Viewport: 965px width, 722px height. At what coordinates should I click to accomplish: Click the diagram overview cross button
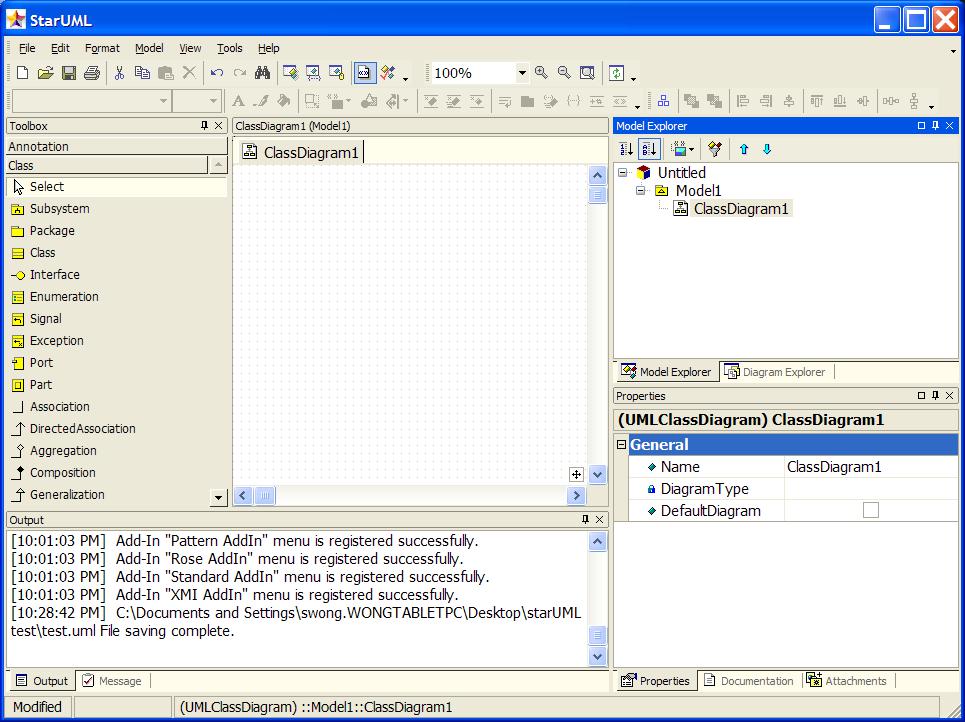point(576,474)
